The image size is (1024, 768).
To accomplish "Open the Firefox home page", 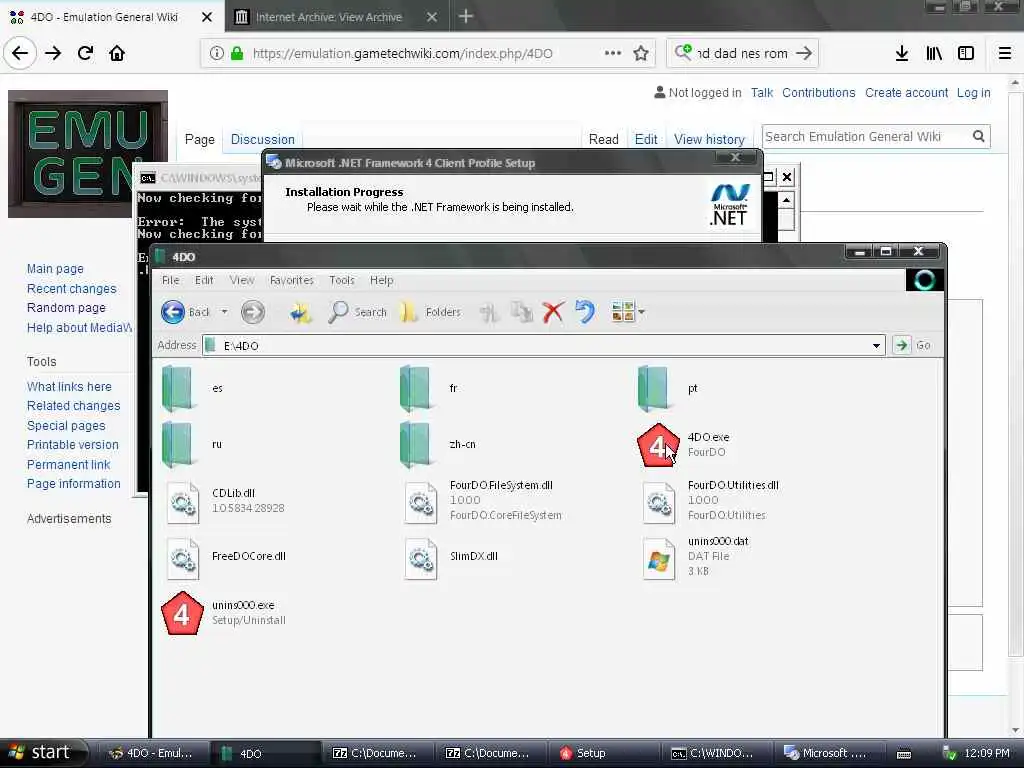I will click(117, 54).
